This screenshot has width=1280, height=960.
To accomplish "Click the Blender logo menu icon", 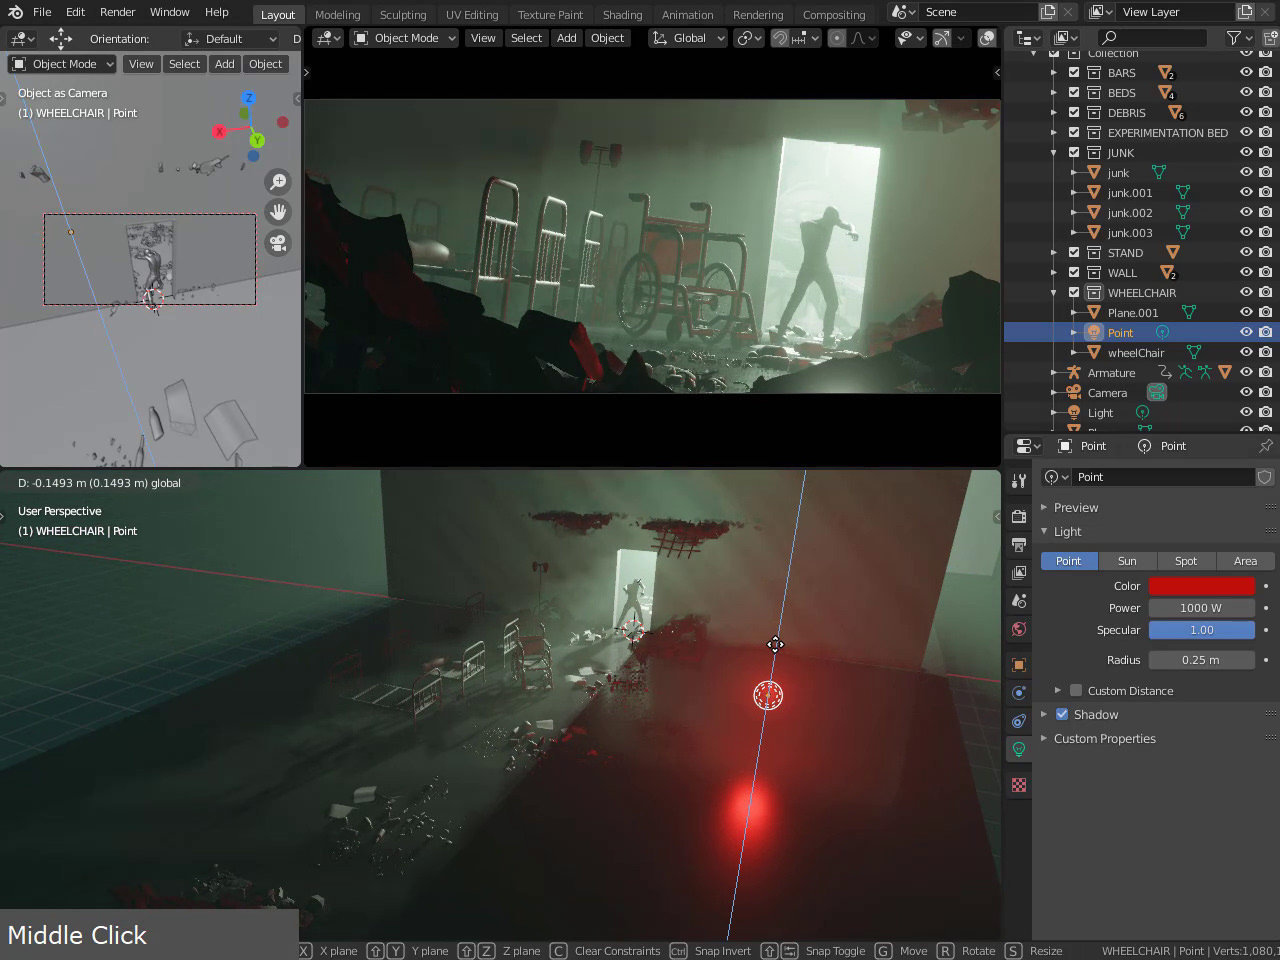I will click(x=15, y=12).
